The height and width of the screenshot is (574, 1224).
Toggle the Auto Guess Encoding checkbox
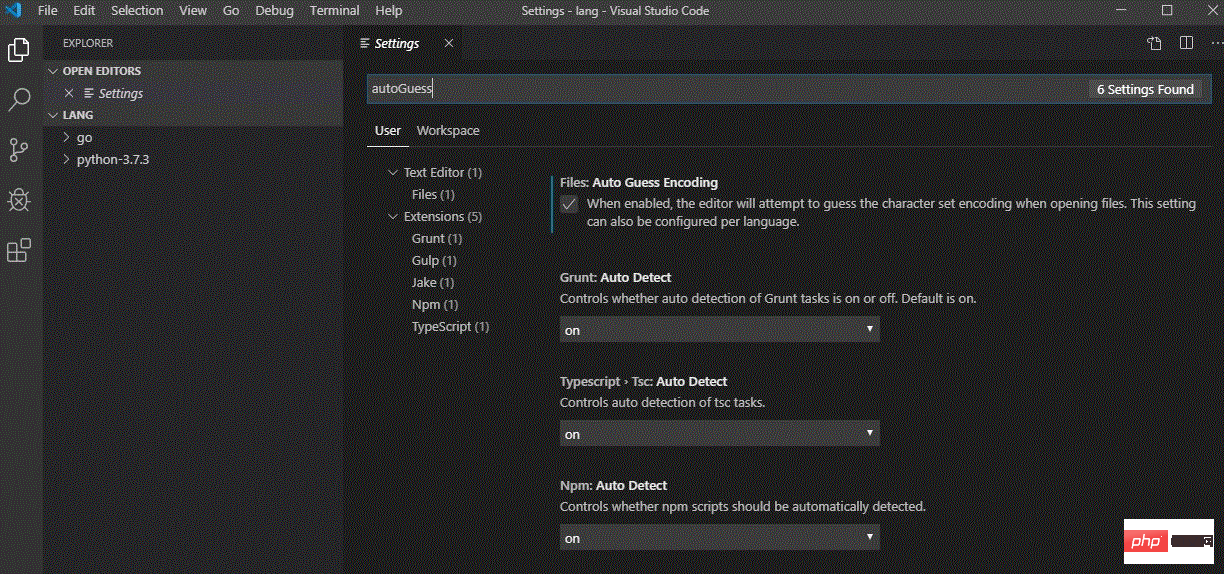(569, 204)
